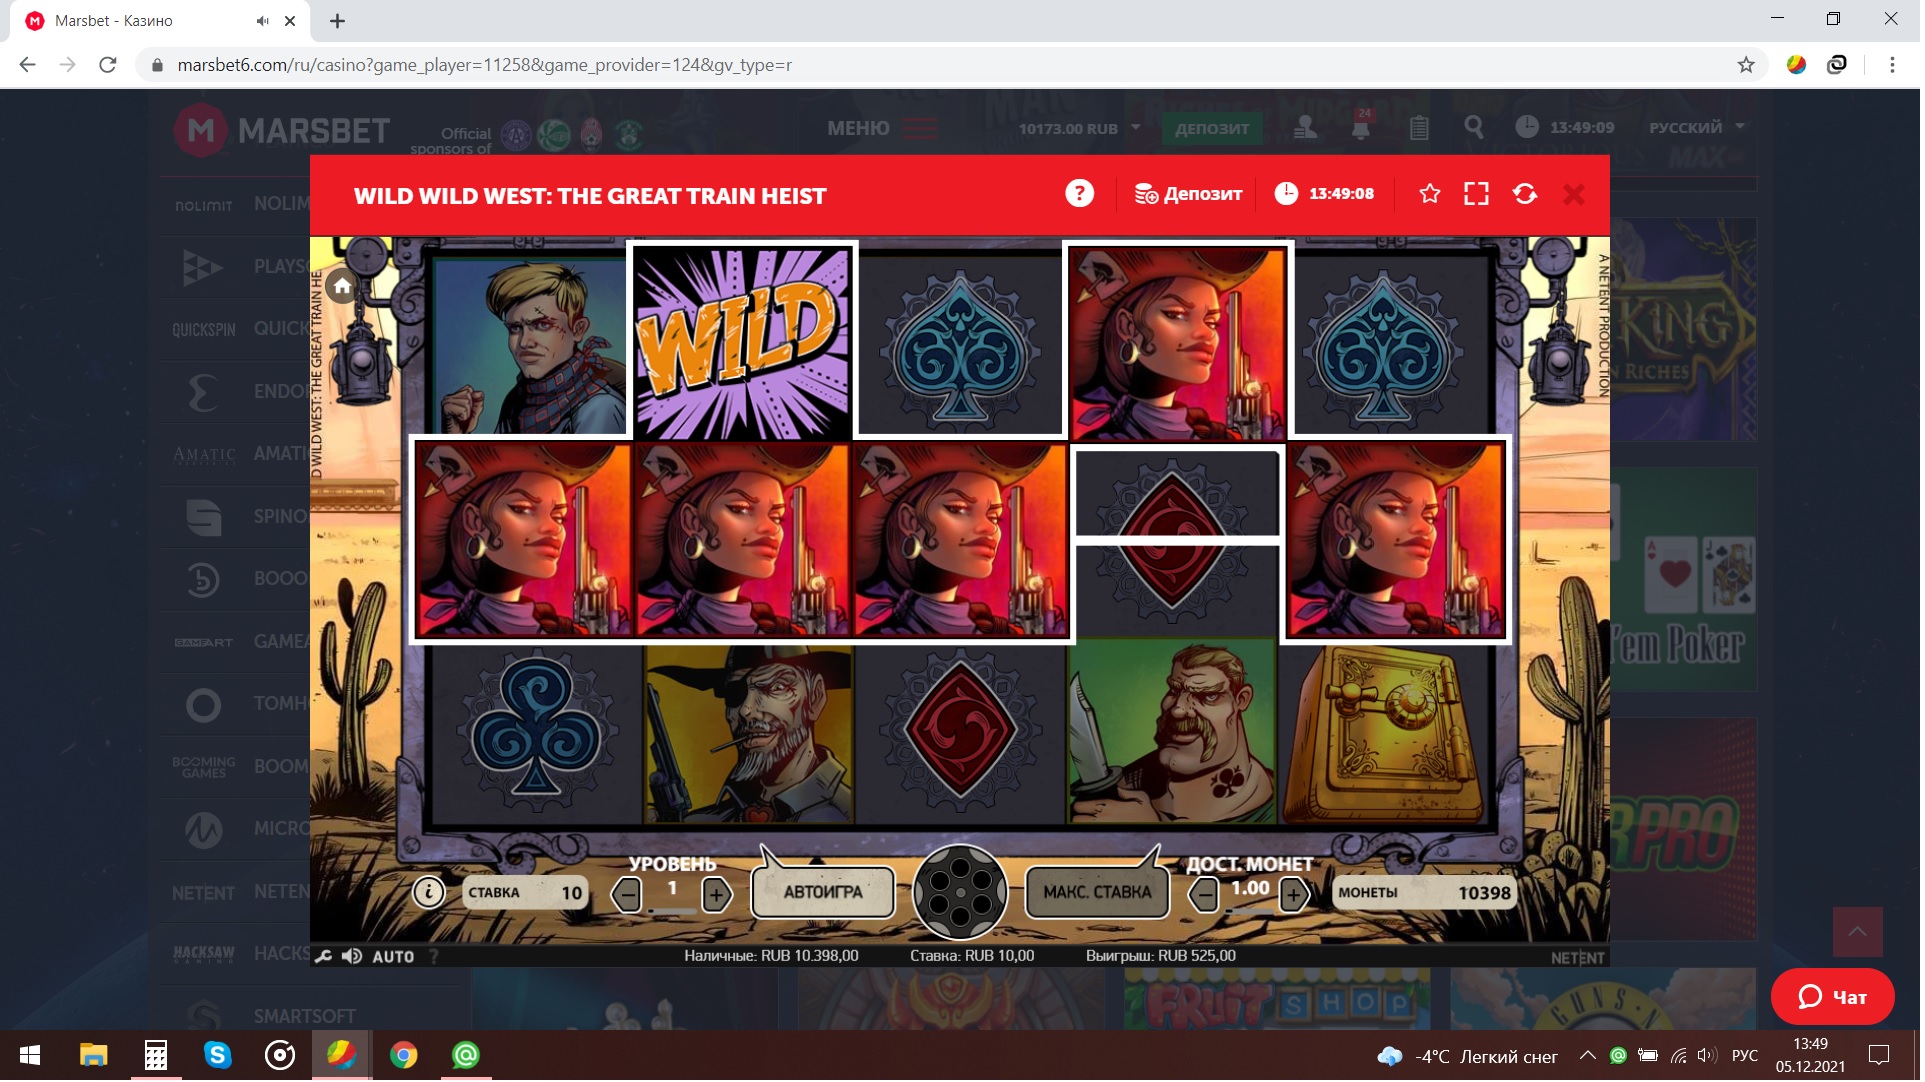Click the home icon in slot game
Viewport: 1925px width, 1082px height.
pos(343,287)
